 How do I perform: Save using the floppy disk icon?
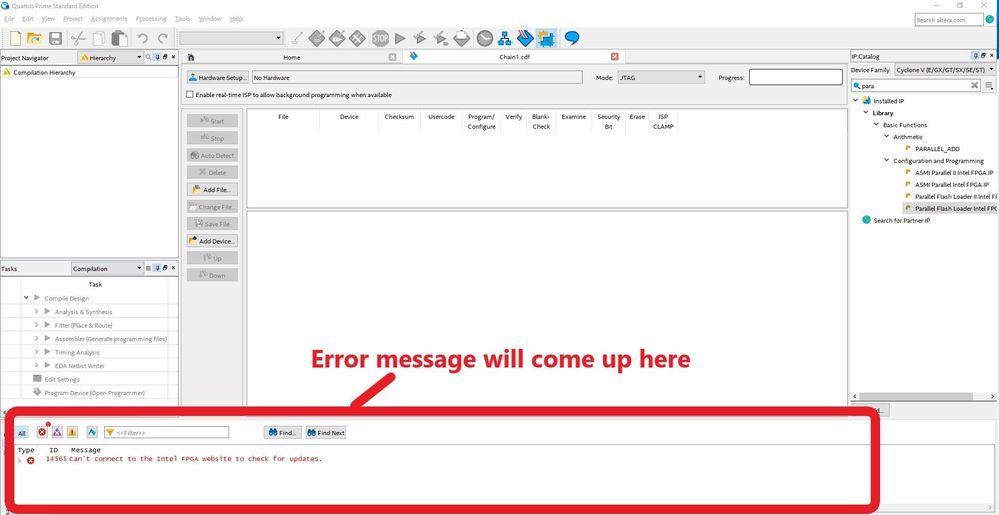tap(55, 38)
